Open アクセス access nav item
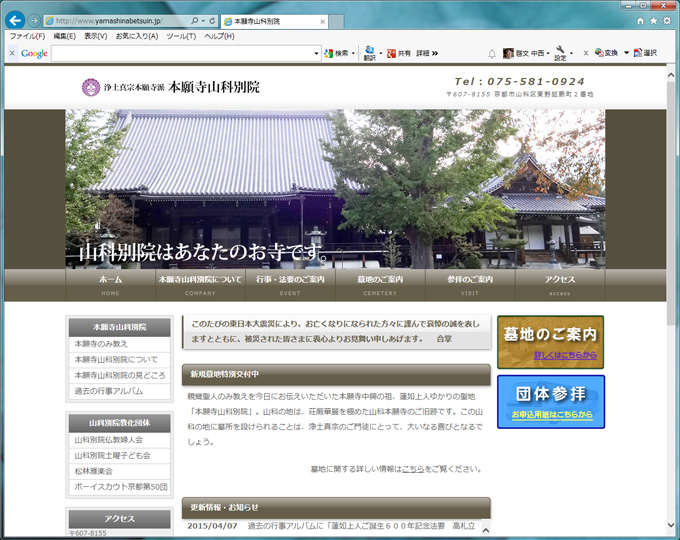Viewport: 680px width, 540px height. tap(559, 285)
